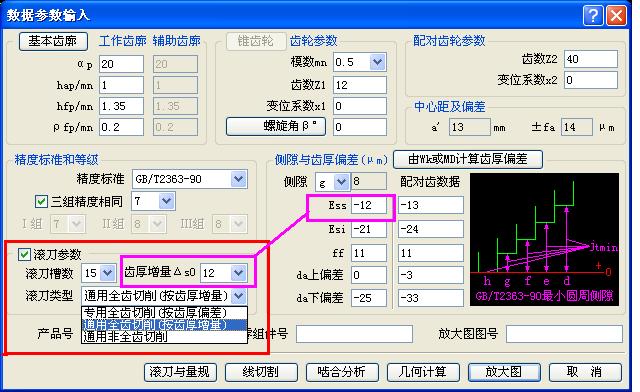
Task: Click the da上偏差 field showing 0
Action: tap(369, 275)
